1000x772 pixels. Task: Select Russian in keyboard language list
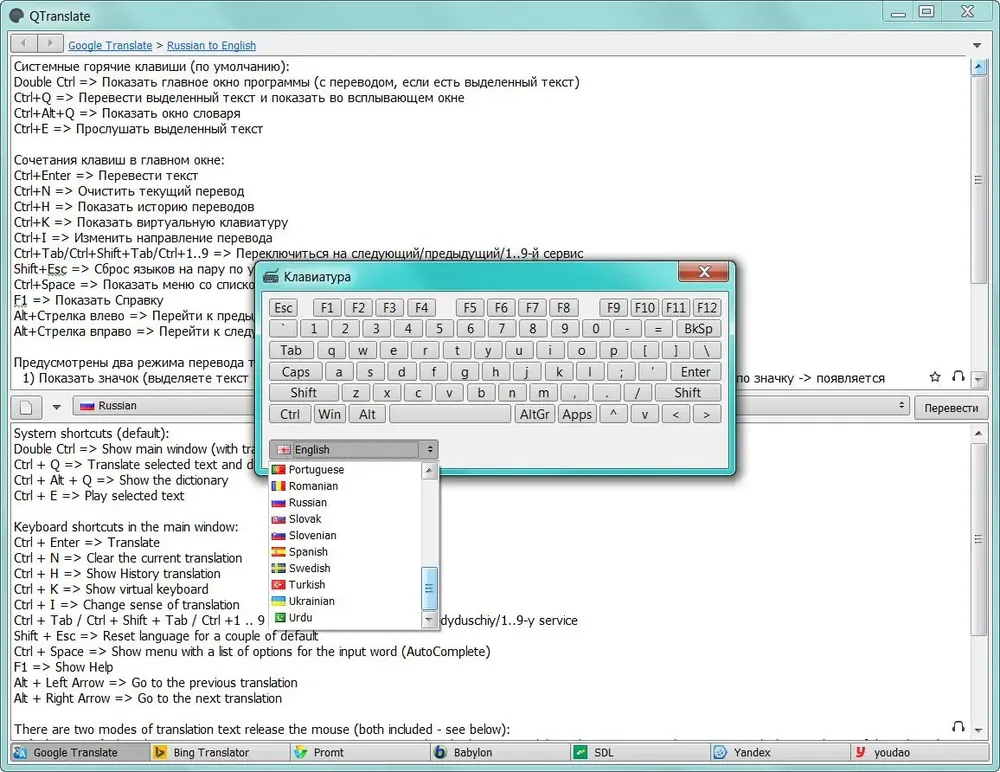(x=345, y=503)
